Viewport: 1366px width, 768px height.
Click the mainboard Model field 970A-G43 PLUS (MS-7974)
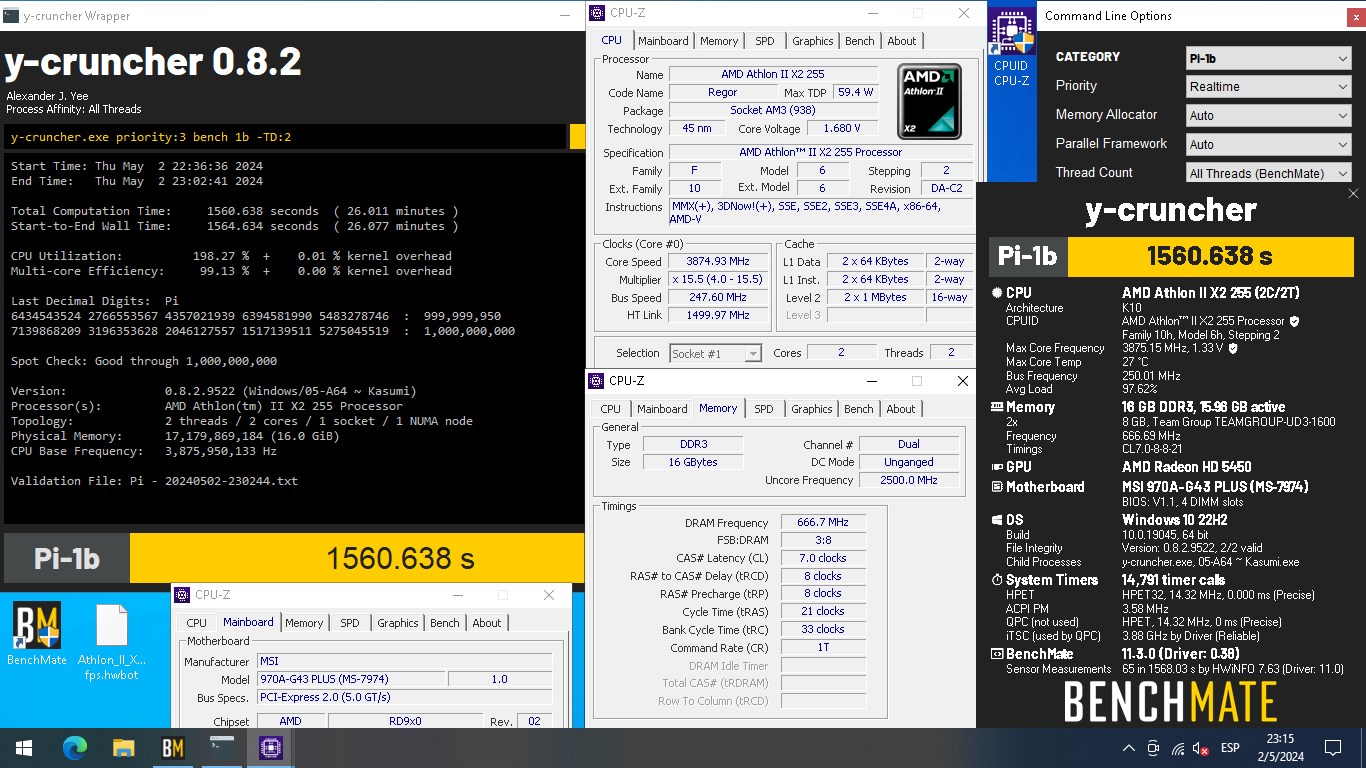point(350,679)
